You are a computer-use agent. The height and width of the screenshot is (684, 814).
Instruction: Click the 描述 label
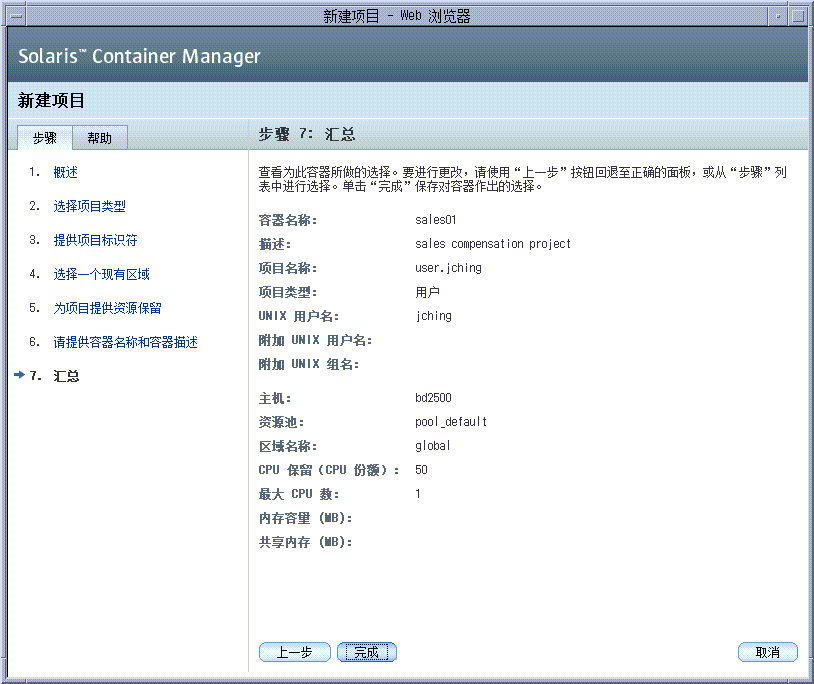tap(275, 244)
